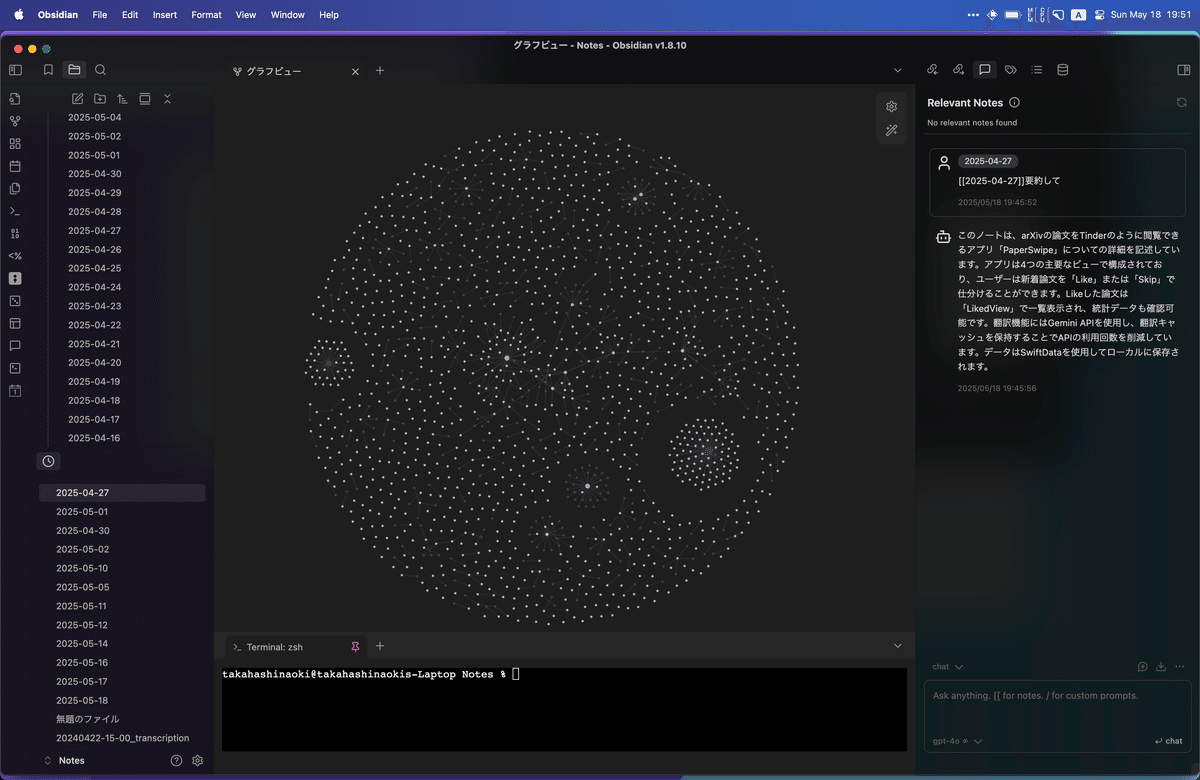Open the Bases database icon in right panel
The width and height of the screenshot is (1200, 780).
[x=1062, y=69]
